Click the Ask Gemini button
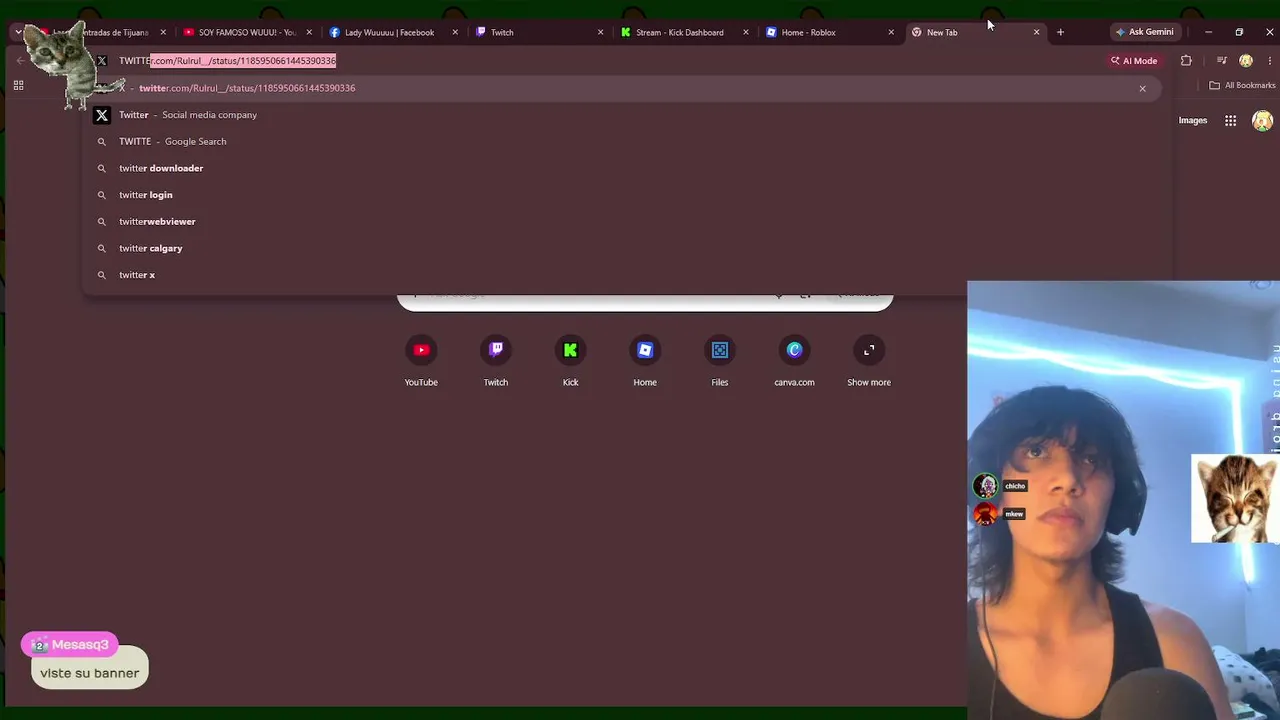1280x720 pixels. pos(1144,32)
